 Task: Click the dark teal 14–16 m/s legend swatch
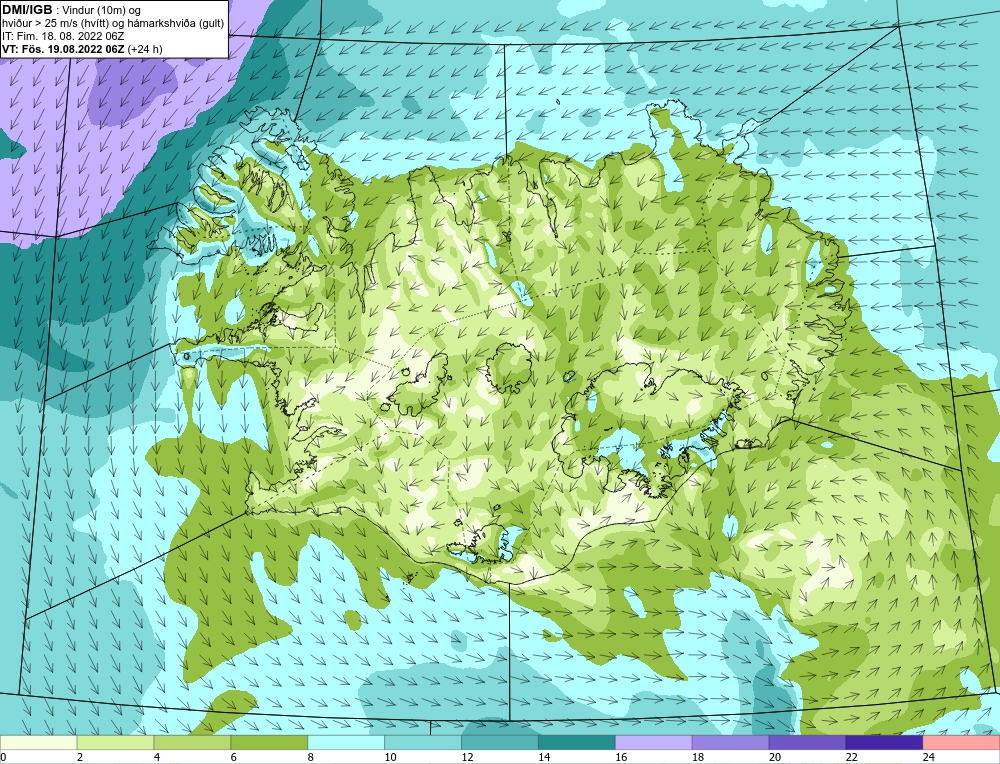(577, 742)
